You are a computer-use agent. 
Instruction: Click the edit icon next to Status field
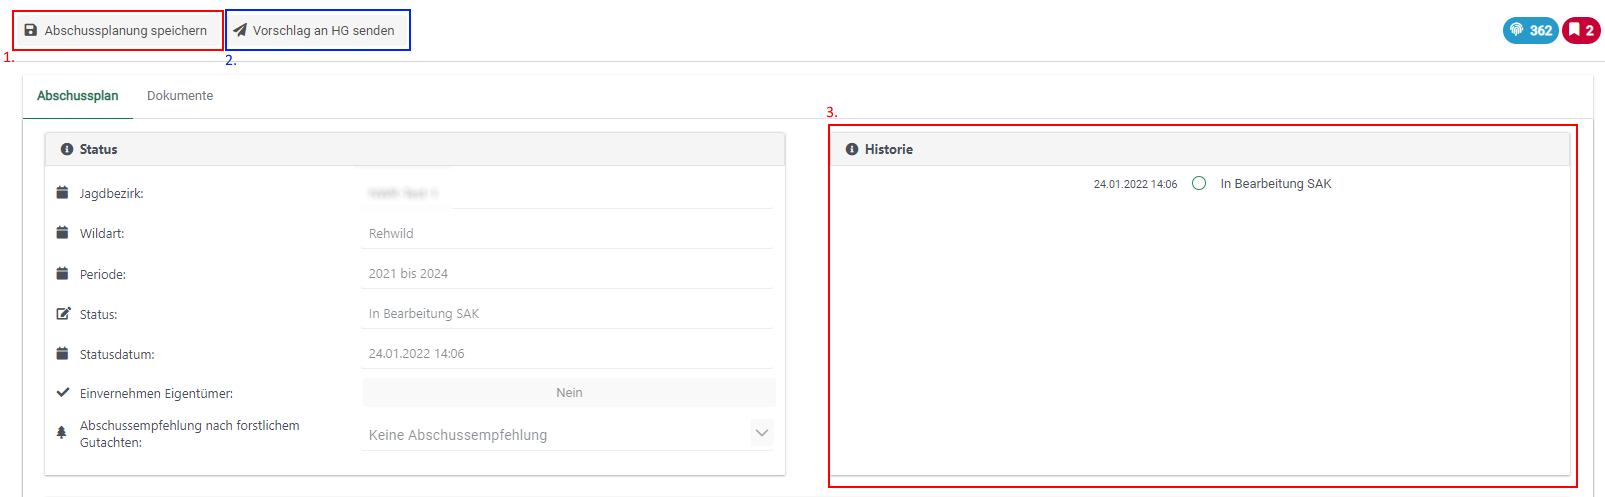tap(63, 314)
